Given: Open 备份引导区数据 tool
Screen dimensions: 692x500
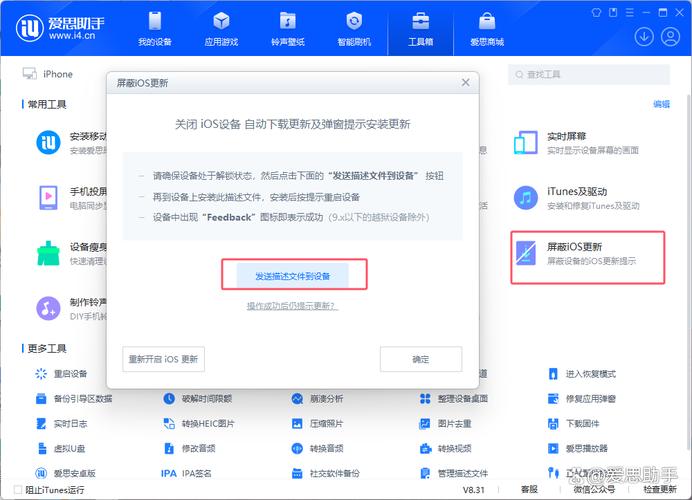Looking at the screenshot, I should click(x=74, y=399).
